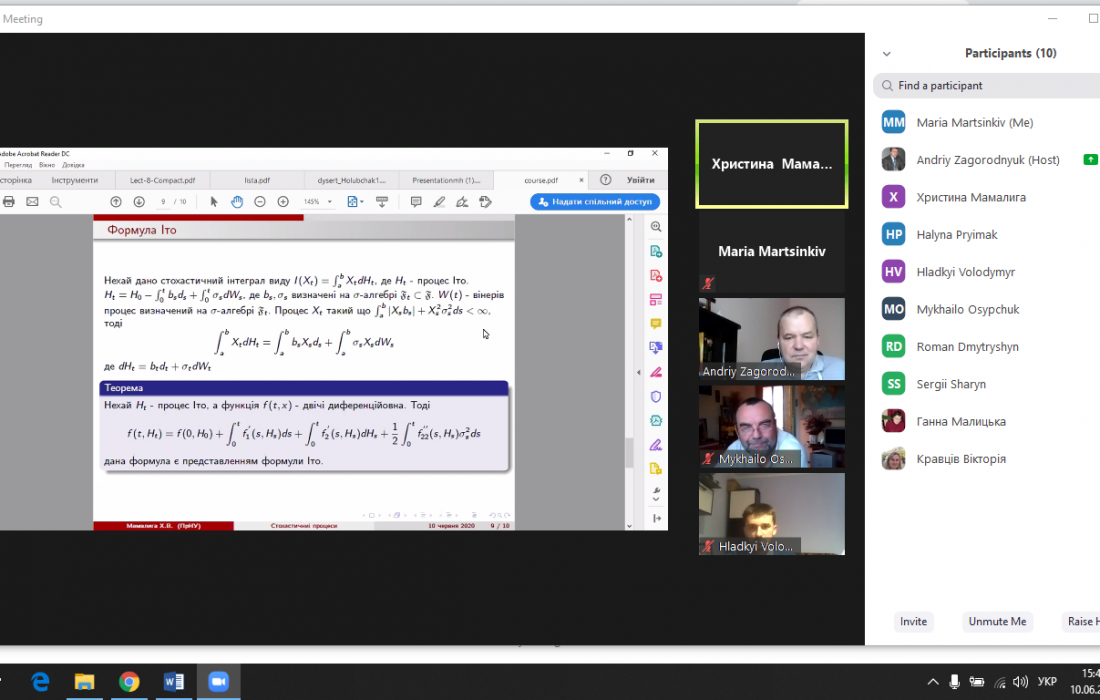Open Microsoft Word from the taskbar
The width and height of the screenshot is (1100, 700).
tap(173, 681)
